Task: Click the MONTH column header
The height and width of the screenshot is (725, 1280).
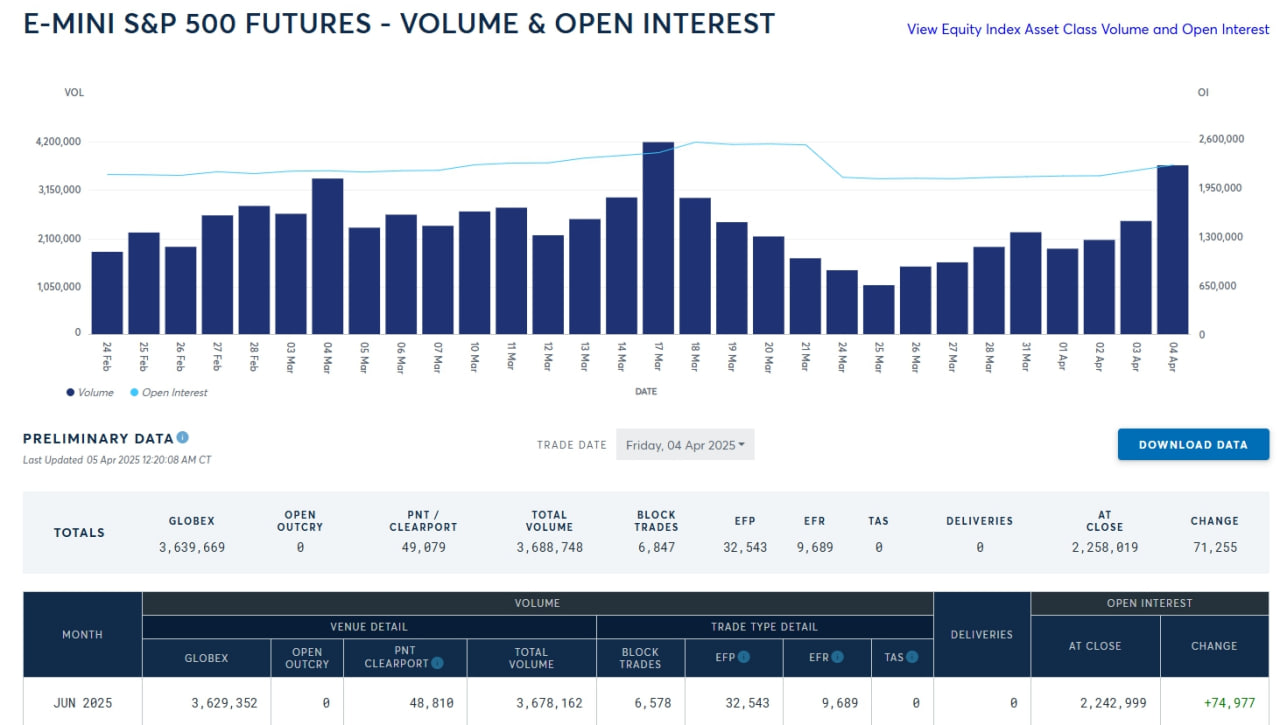Action: [x=82, y=634]
